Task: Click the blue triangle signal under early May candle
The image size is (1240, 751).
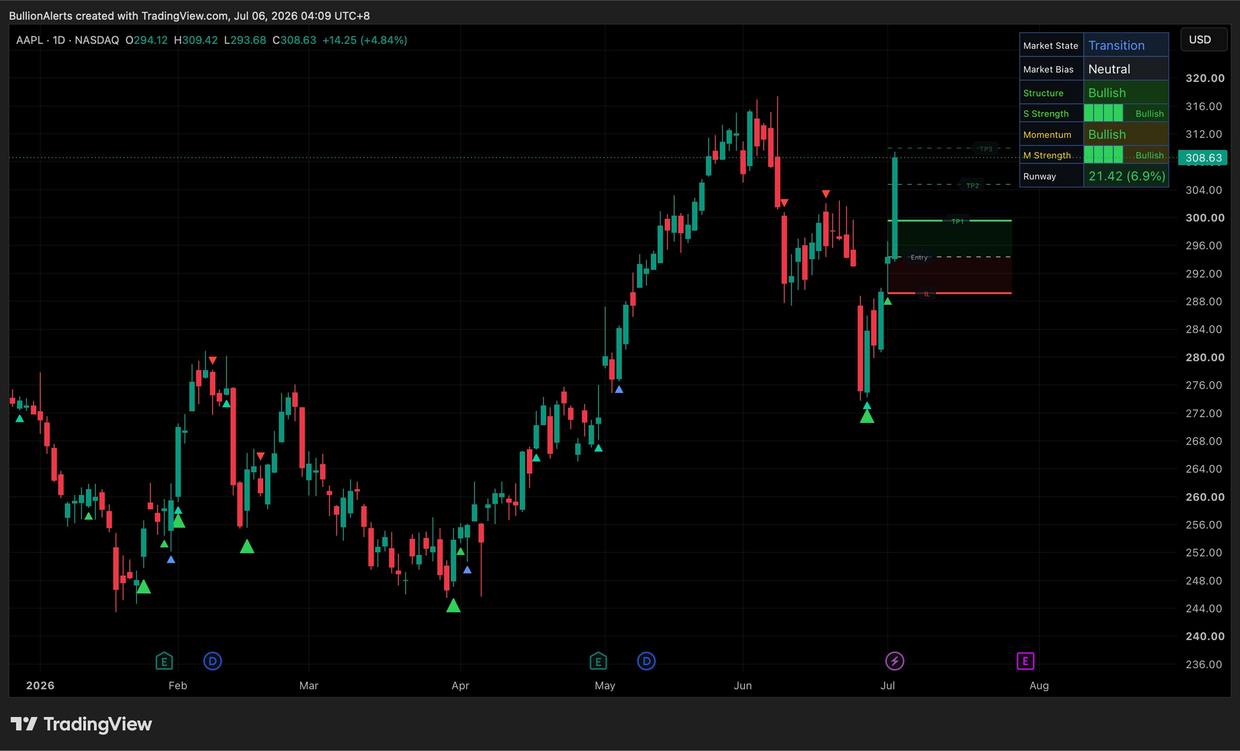Action: click(619, 389)
